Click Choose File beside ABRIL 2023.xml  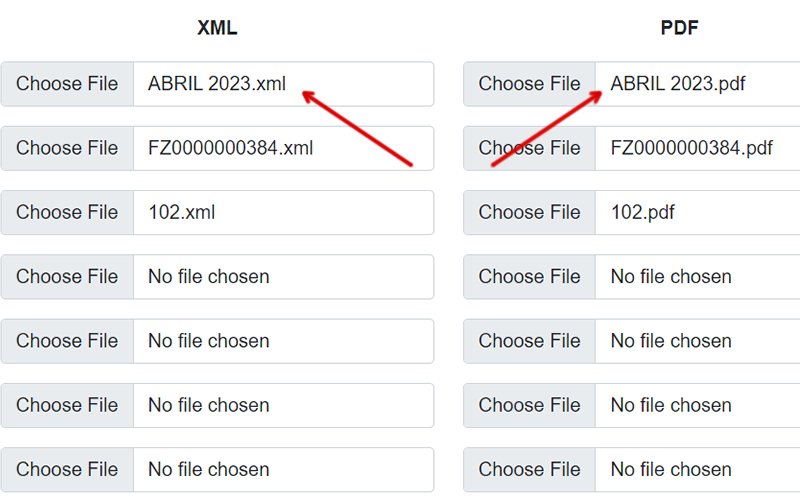[67, 84]
